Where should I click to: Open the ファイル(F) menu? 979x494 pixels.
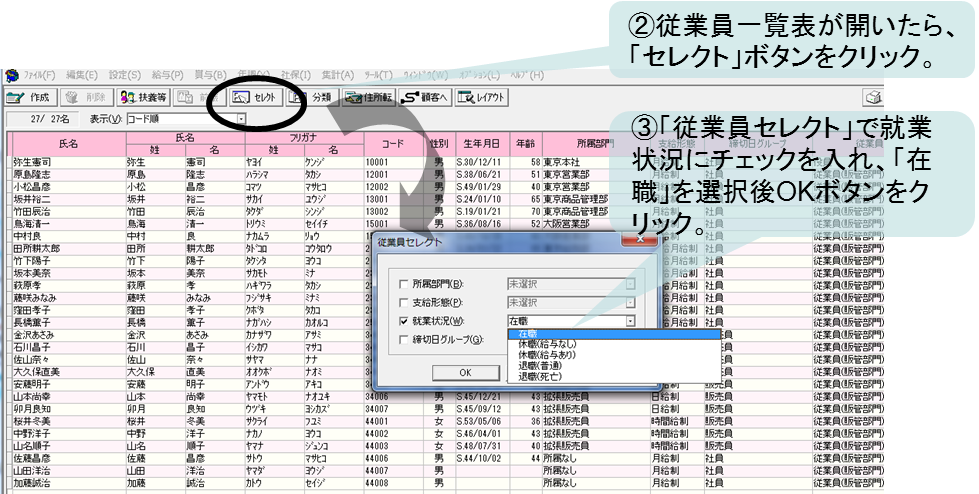click(x=39, y=75)
